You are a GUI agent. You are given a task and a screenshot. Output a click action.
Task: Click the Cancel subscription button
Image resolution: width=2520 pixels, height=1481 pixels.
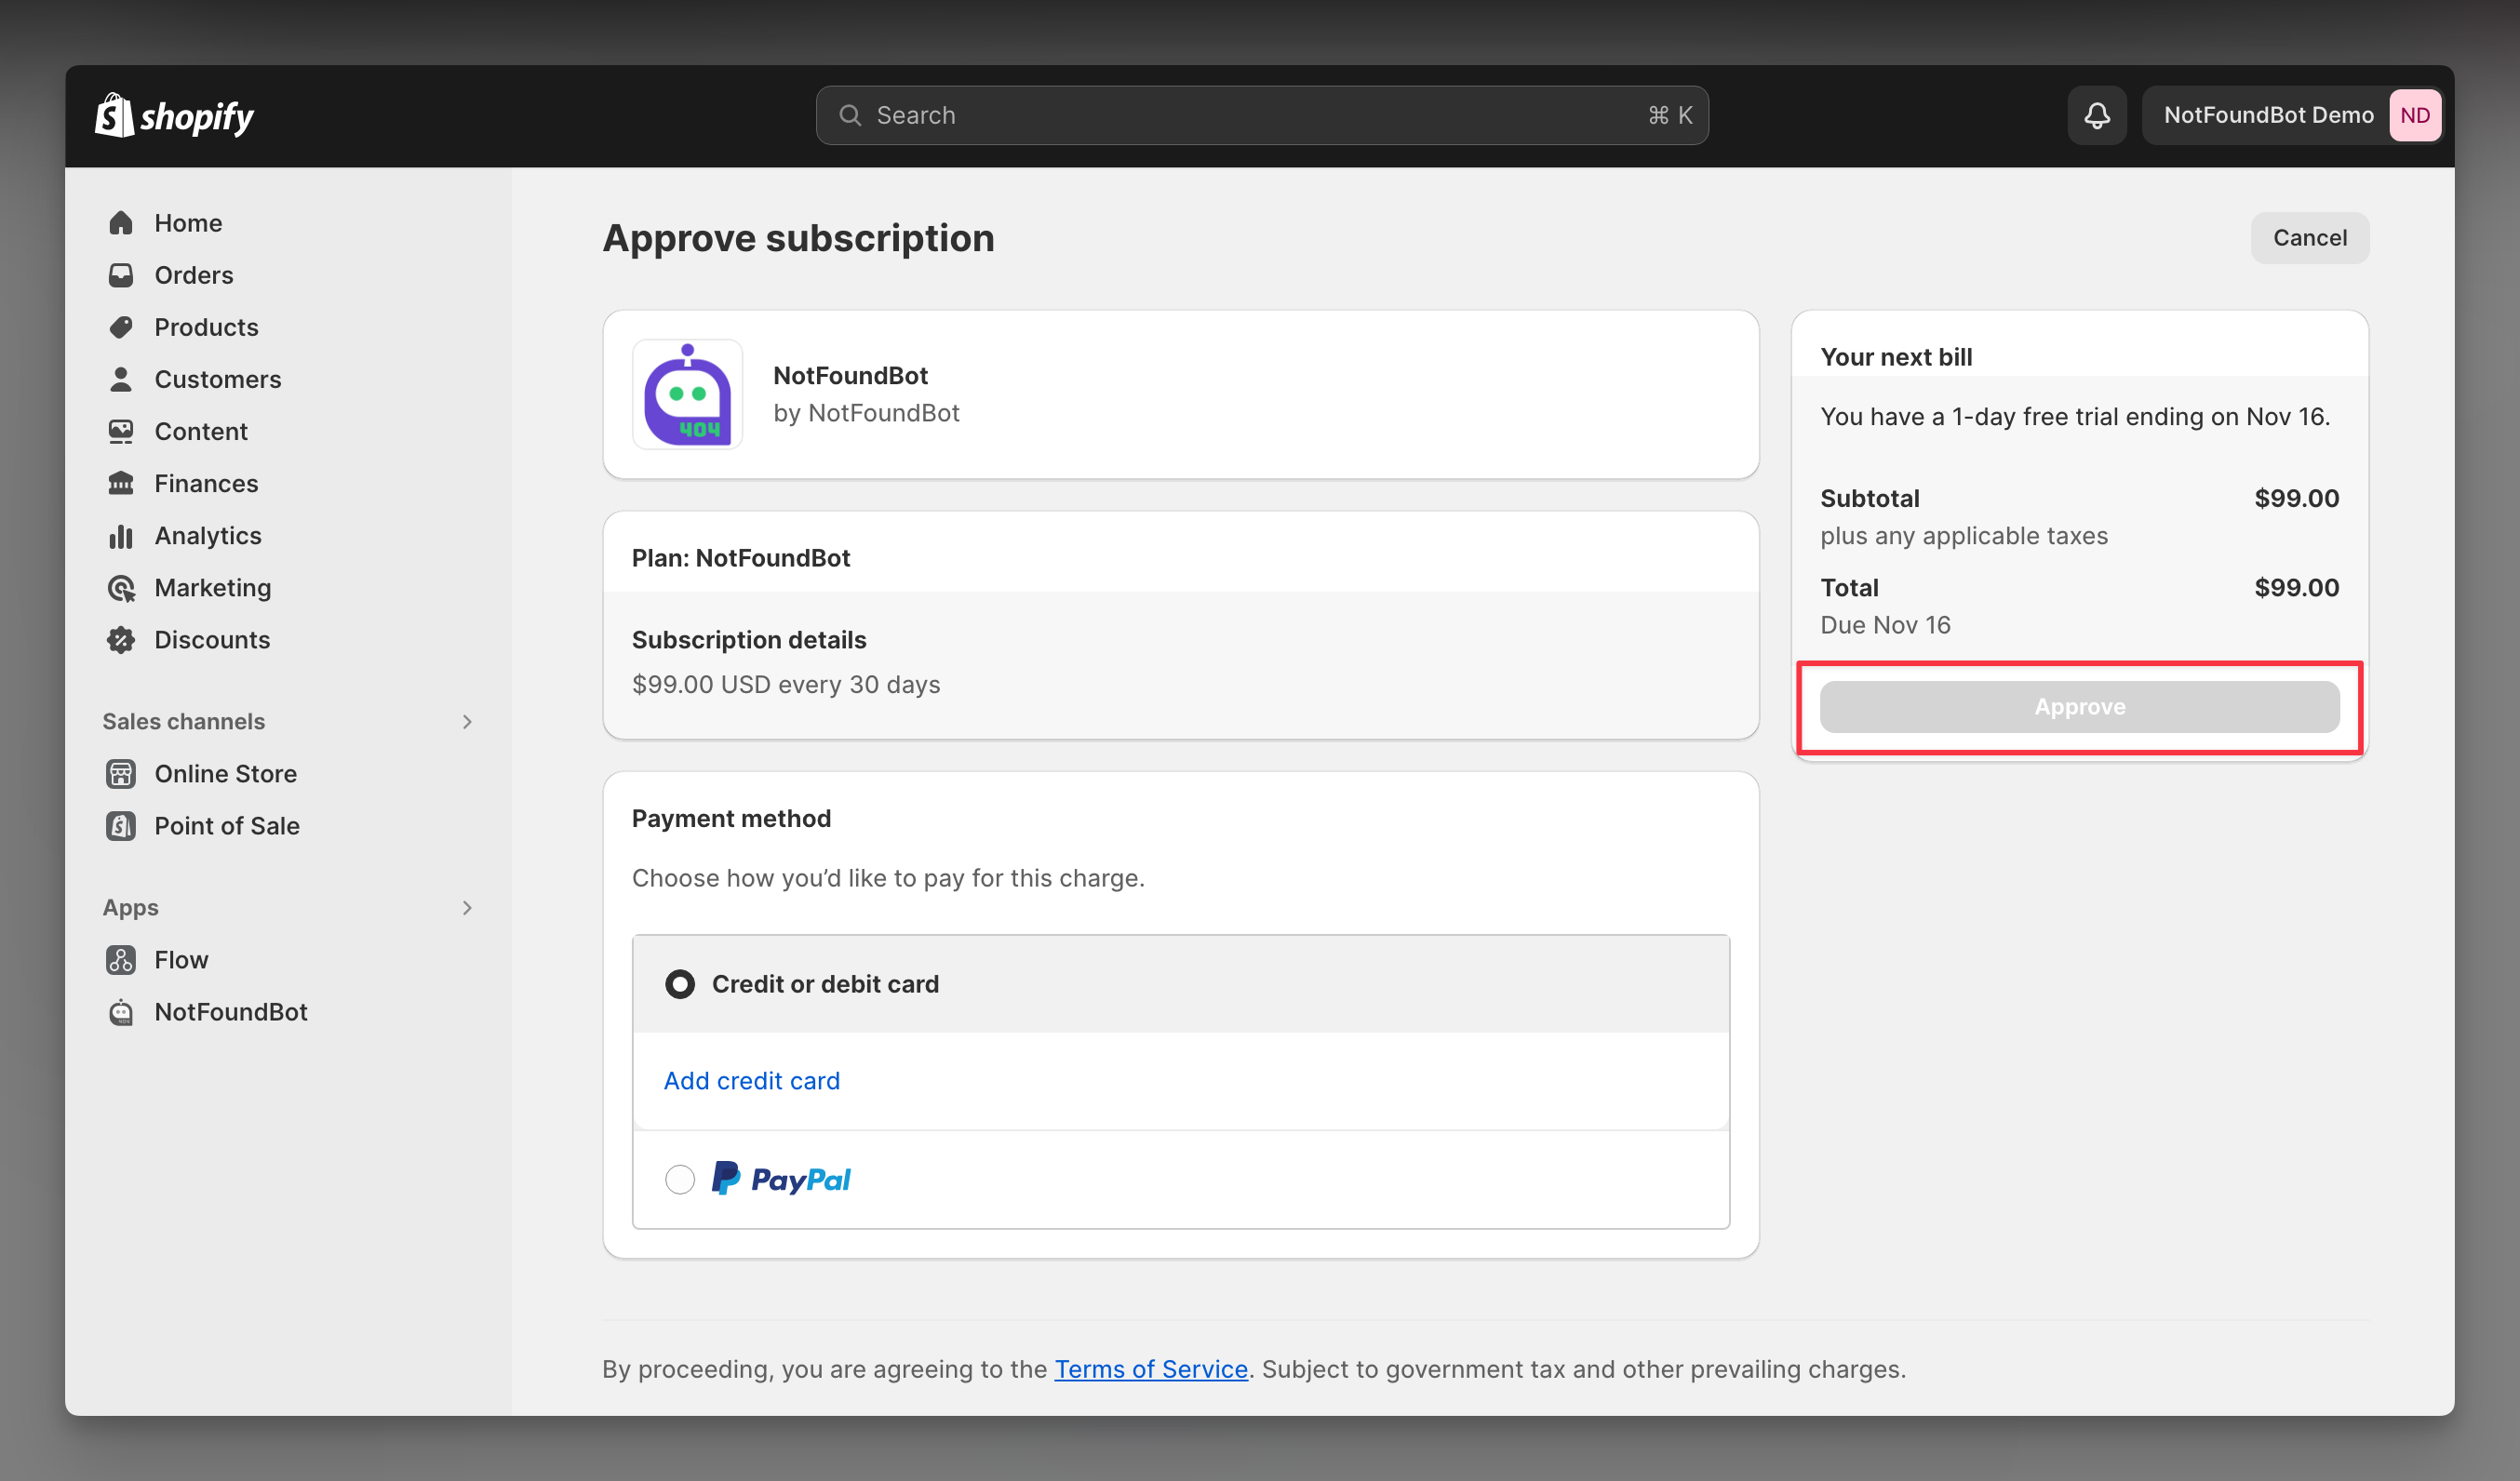[x=2310, y=236]
